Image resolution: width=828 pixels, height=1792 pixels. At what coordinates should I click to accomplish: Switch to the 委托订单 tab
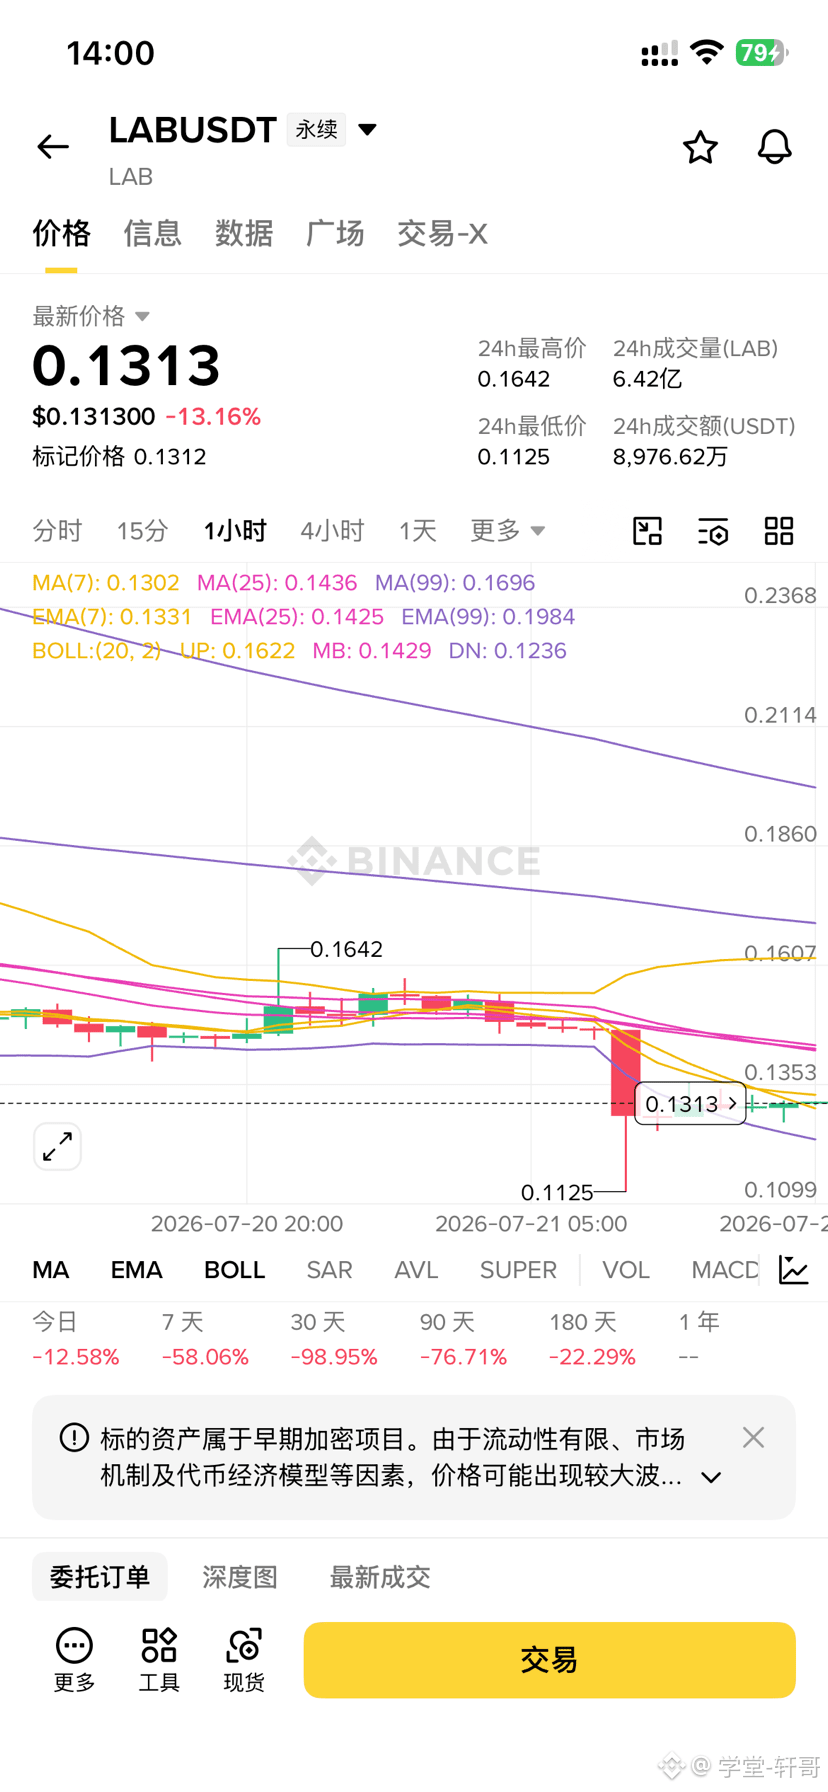click(100, 1577)
